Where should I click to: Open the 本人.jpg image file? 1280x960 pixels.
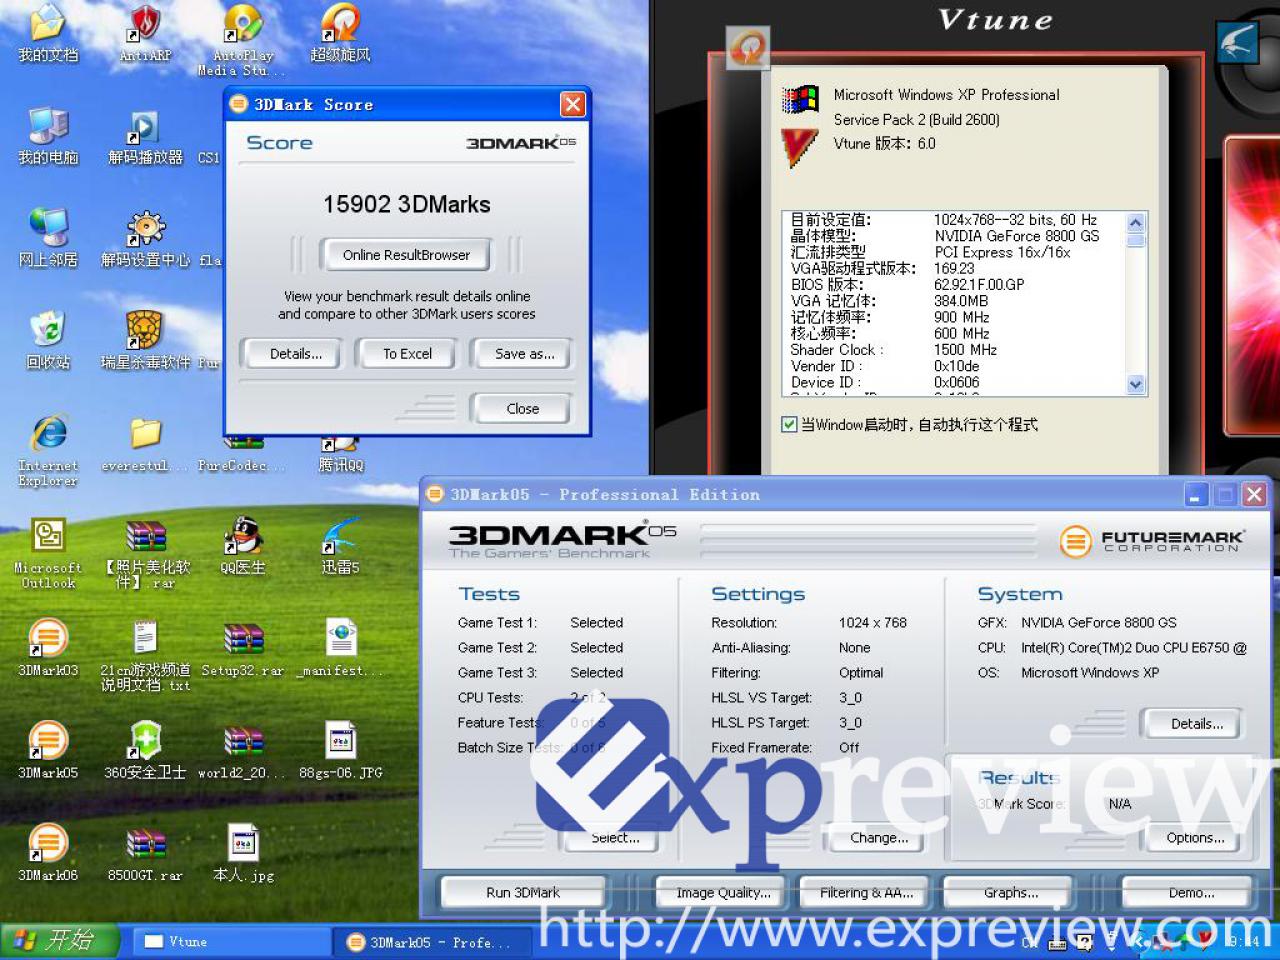(x=243, y=853)
